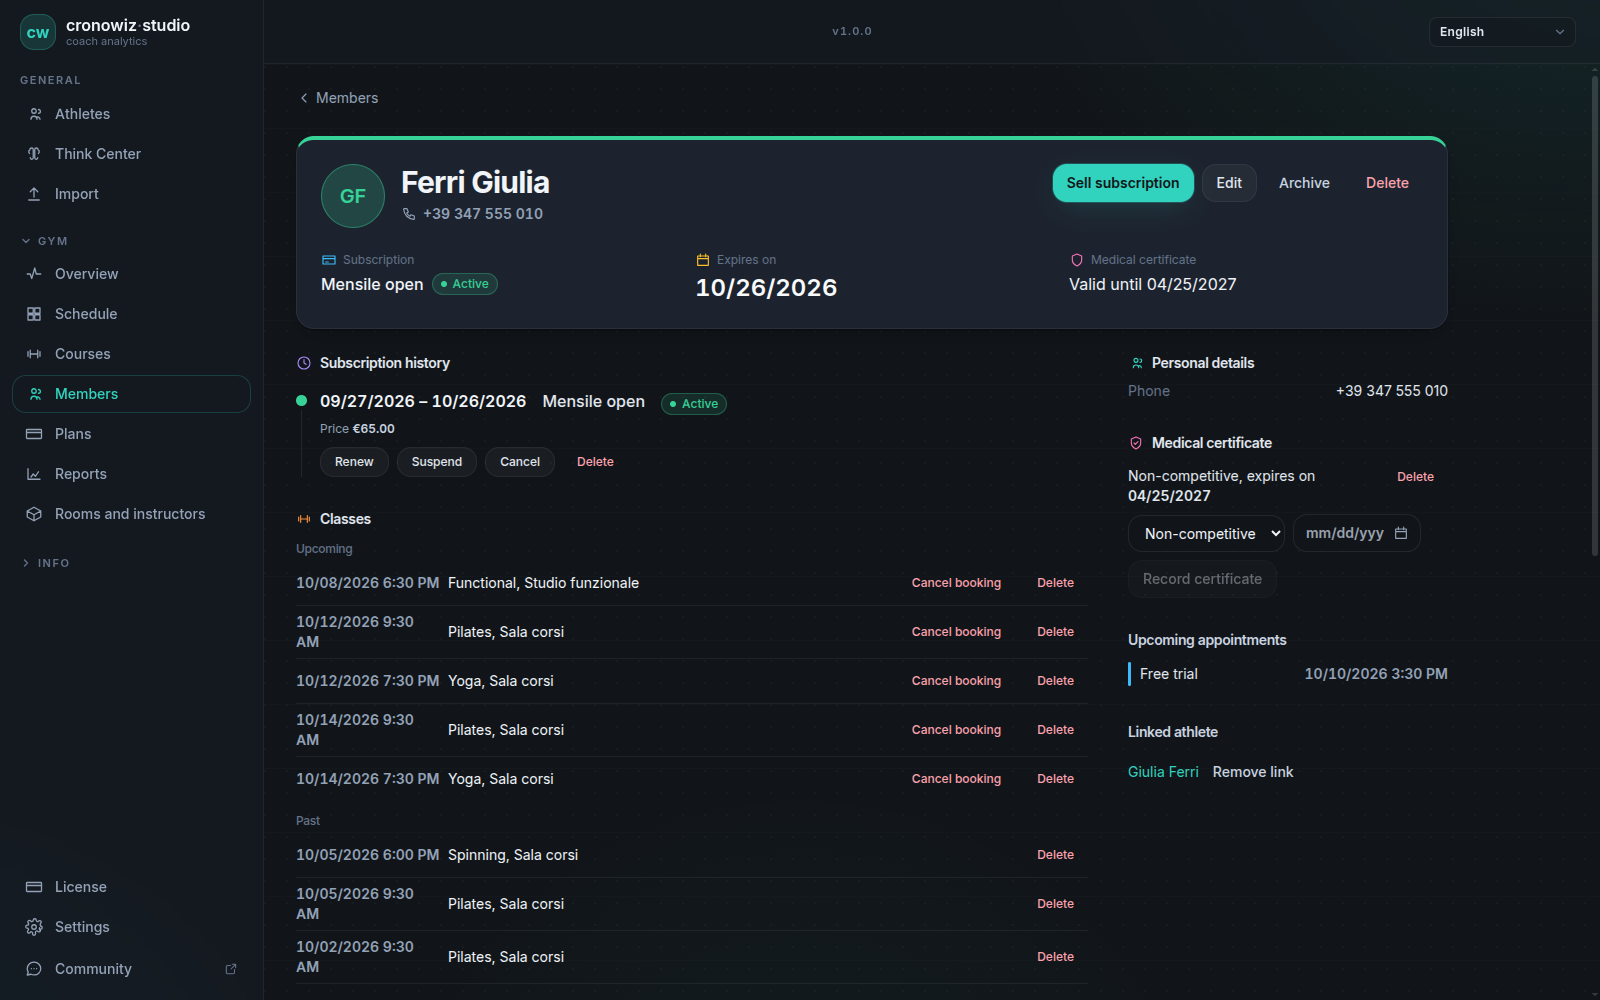Delete the member via header Delete

pos(1387,183)
